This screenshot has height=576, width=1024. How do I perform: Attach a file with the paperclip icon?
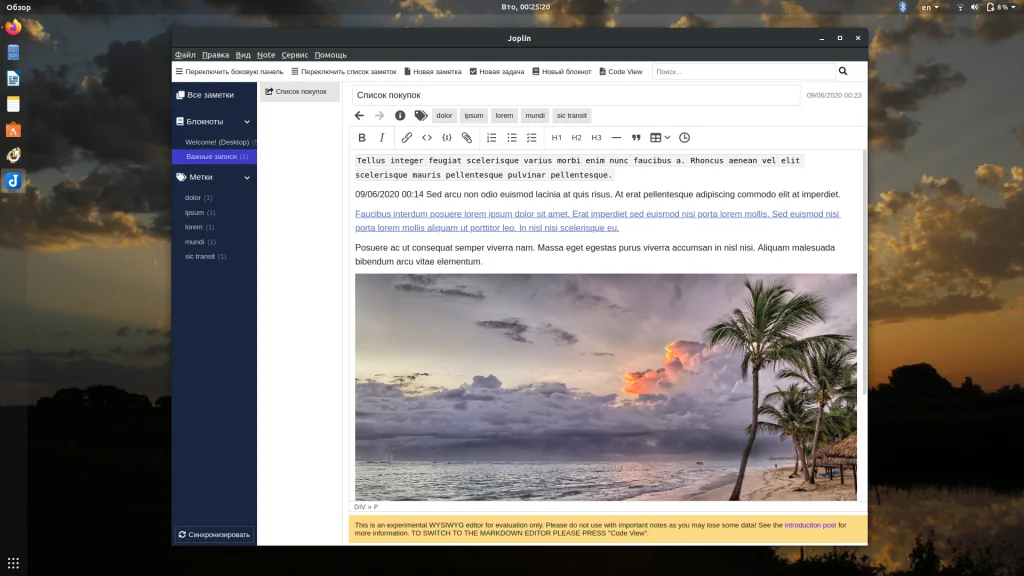coord(466,138)
